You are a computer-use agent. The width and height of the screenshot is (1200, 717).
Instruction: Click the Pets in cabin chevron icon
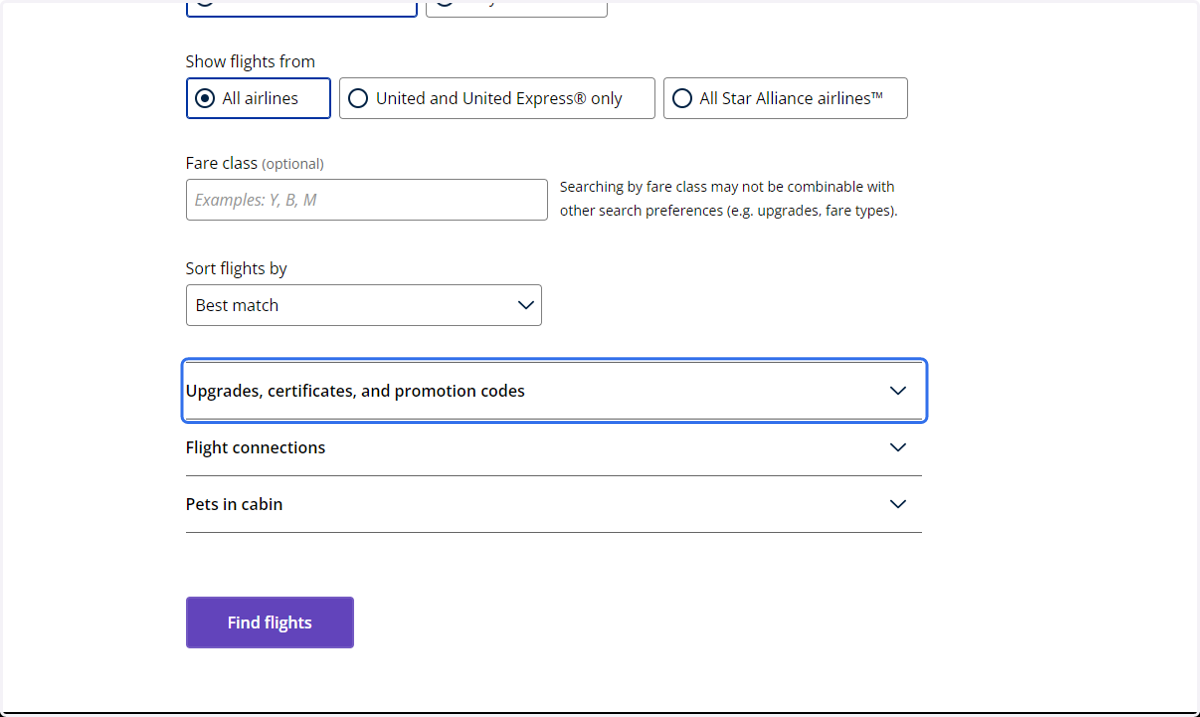[x=898, y=505]
